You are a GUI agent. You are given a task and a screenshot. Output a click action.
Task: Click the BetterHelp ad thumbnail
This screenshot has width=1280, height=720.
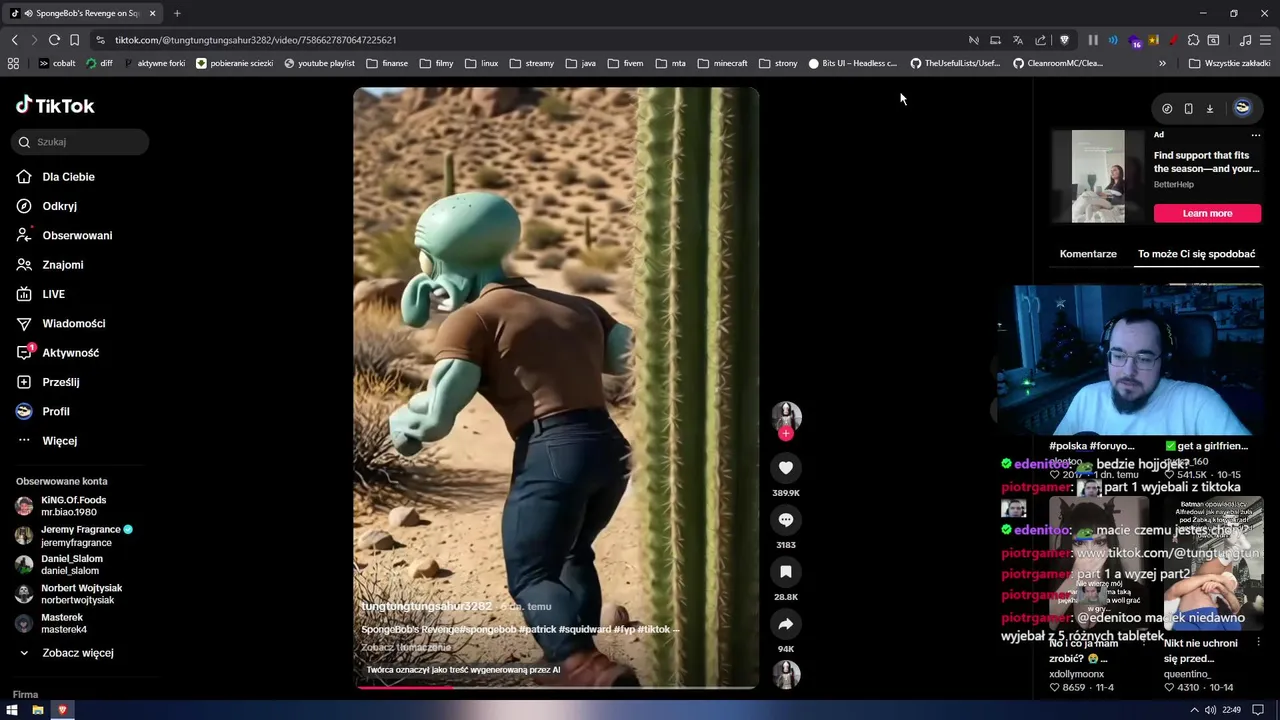pos(1098,176)
